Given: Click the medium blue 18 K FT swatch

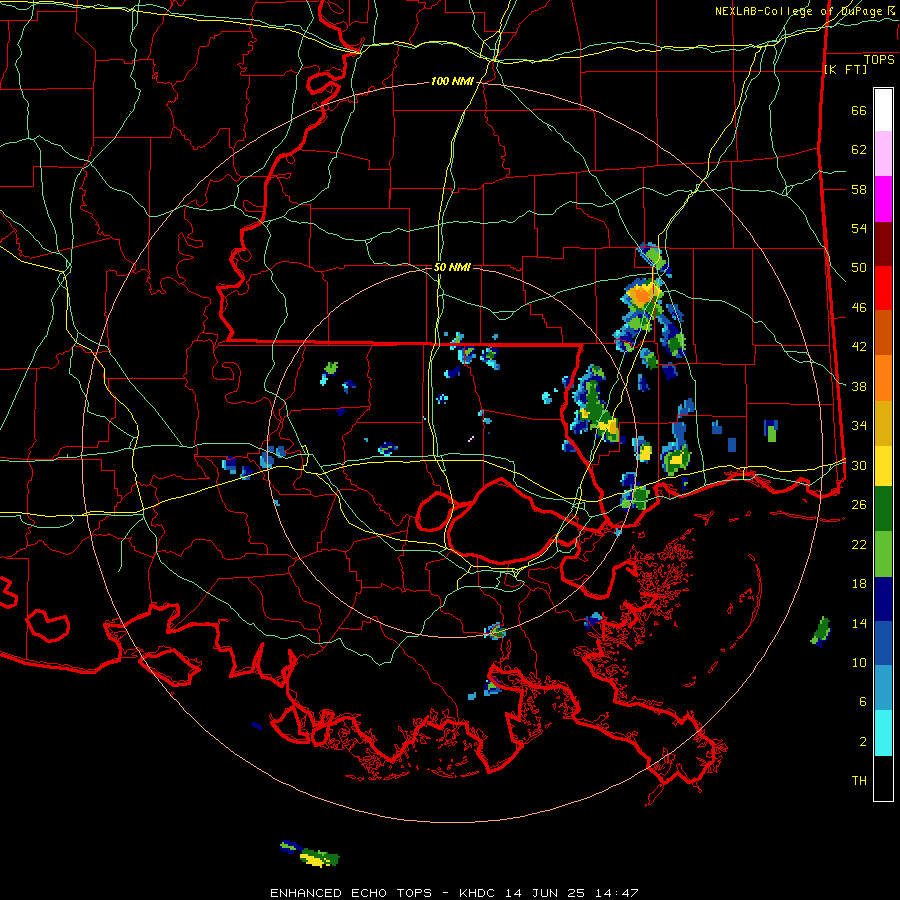Looking at the screenshot, I should tap(883, 643).
